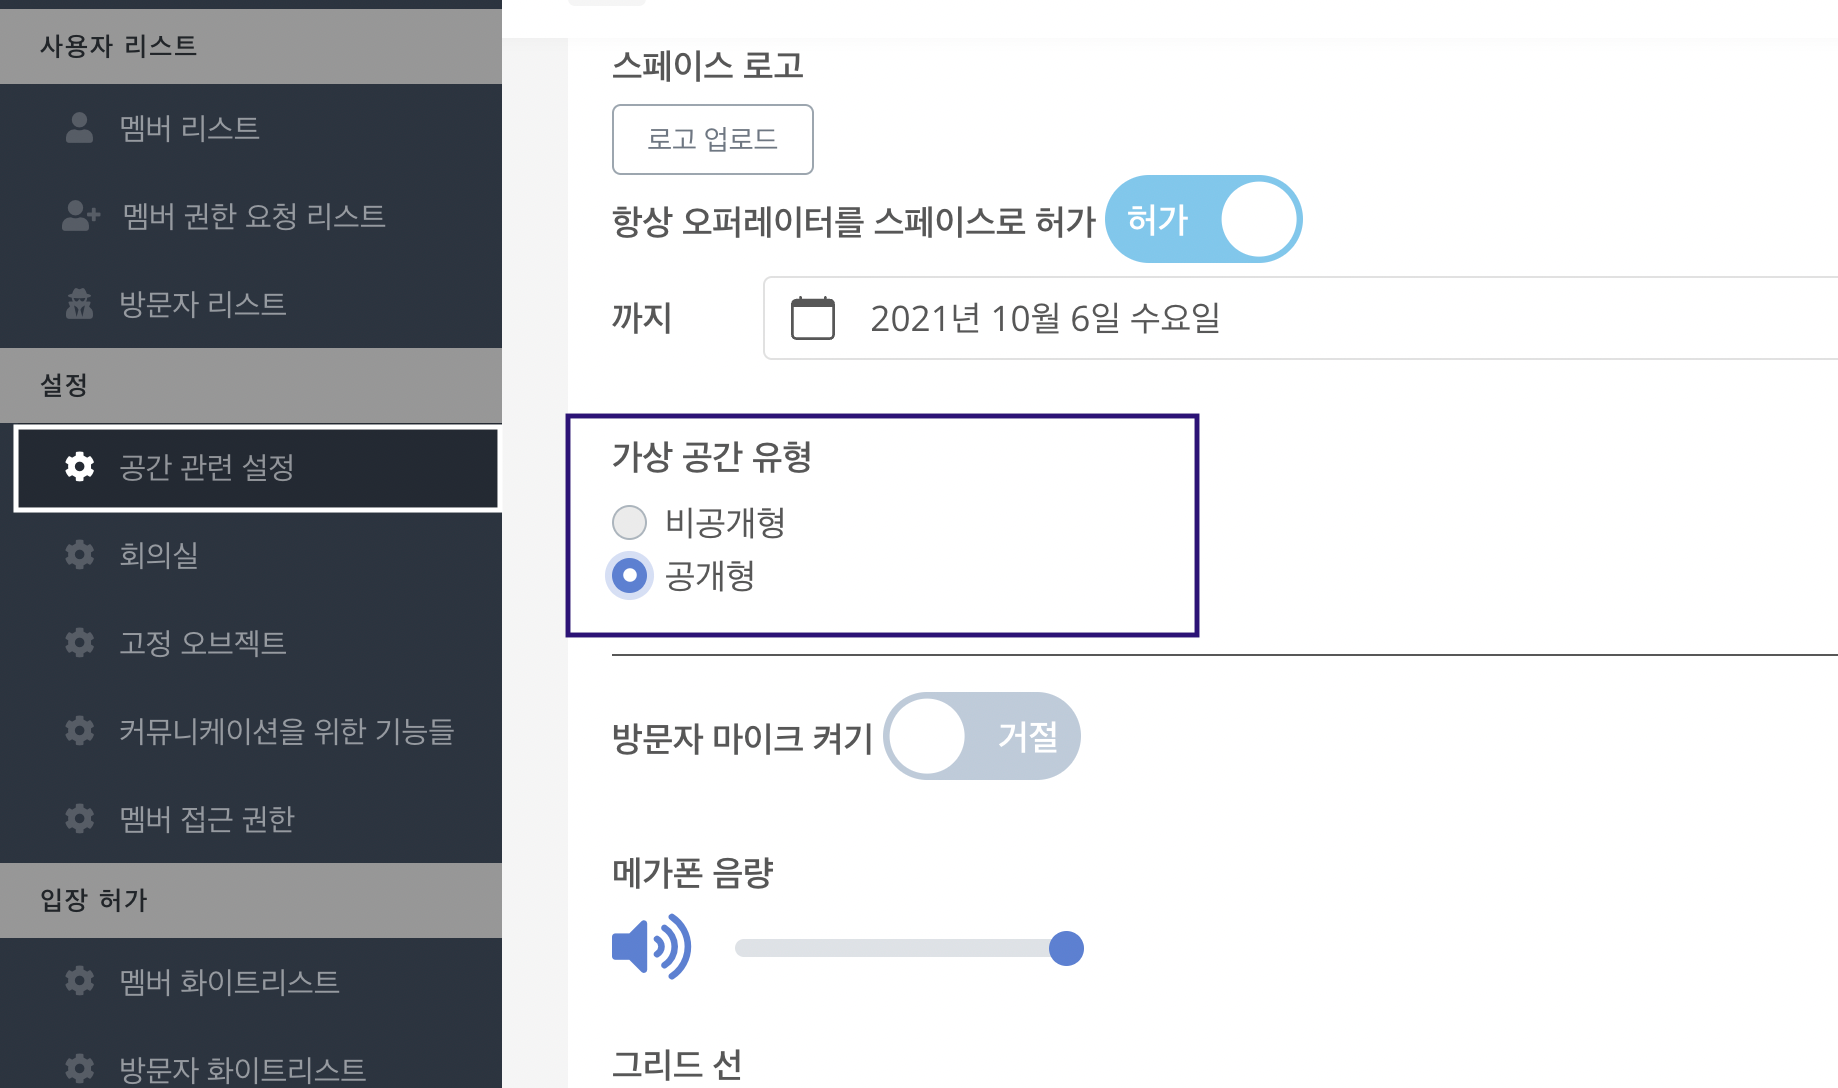Click the megaphone speaker volume icon
The image size is (1838, 1088).
[651, 946]
